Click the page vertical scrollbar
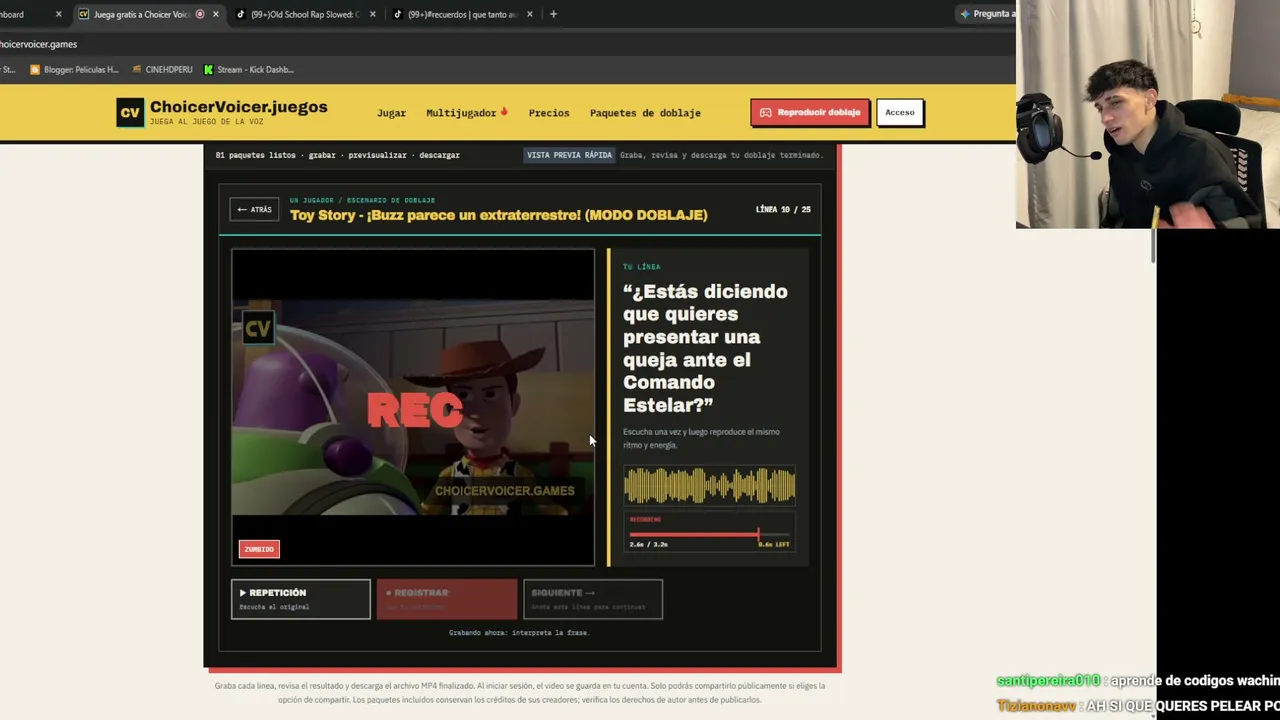 1152,246
